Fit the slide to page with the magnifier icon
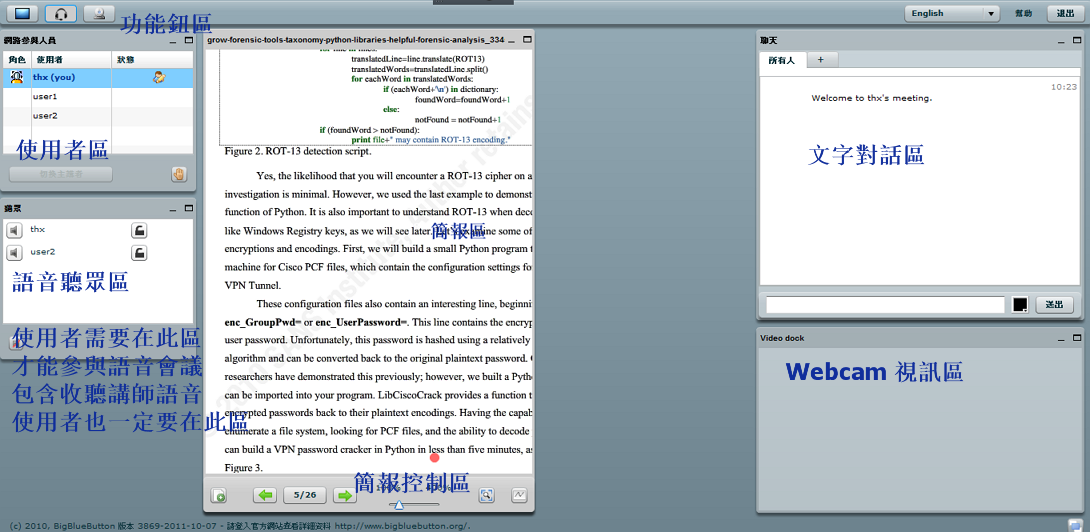1090x532 pixels. click(x=487, y=495)
